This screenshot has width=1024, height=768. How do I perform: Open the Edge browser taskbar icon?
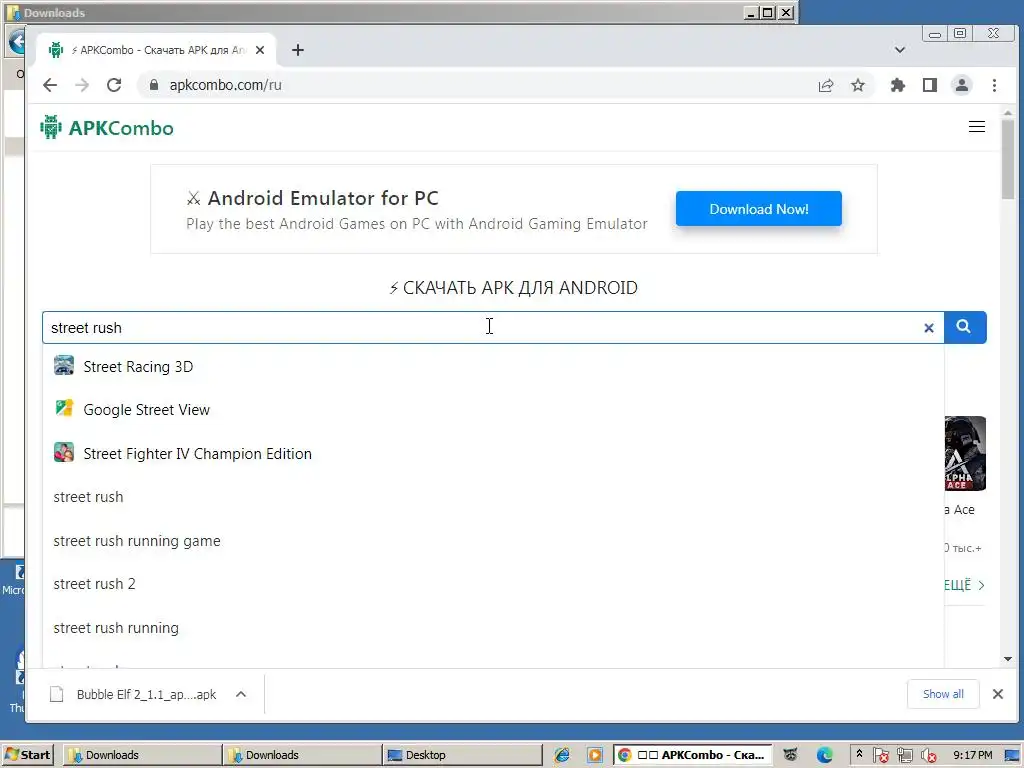click(824, 755)
